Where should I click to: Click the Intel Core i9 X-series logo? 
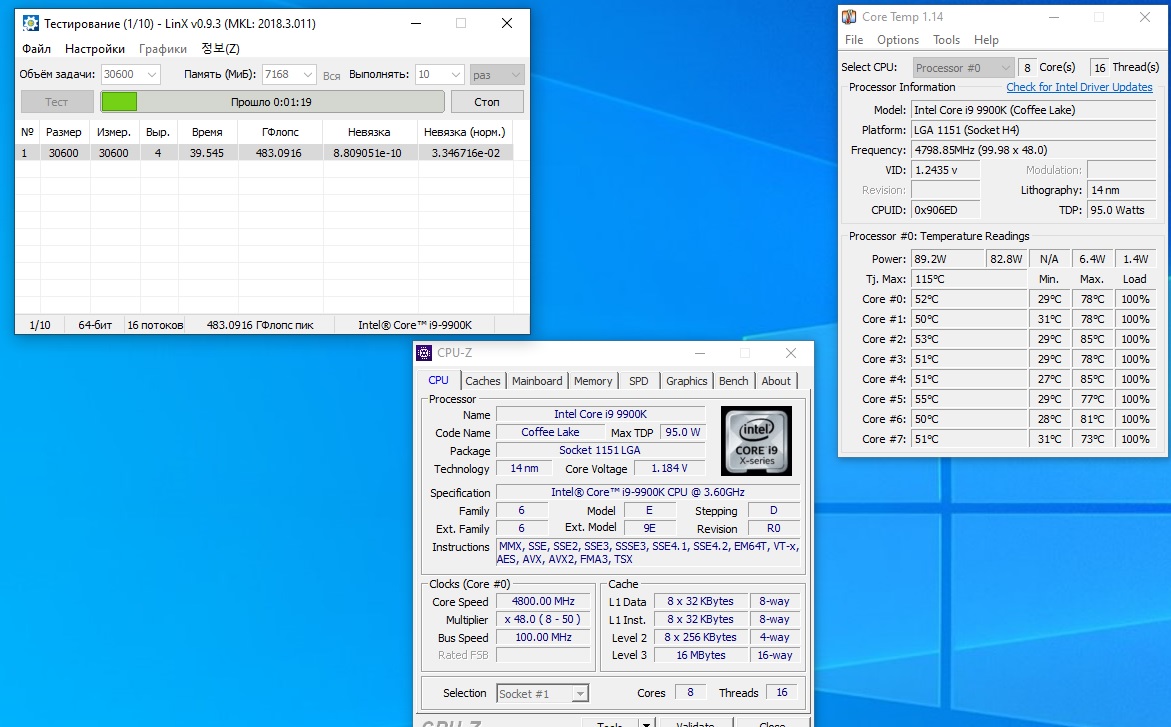[x=756, y=441]
